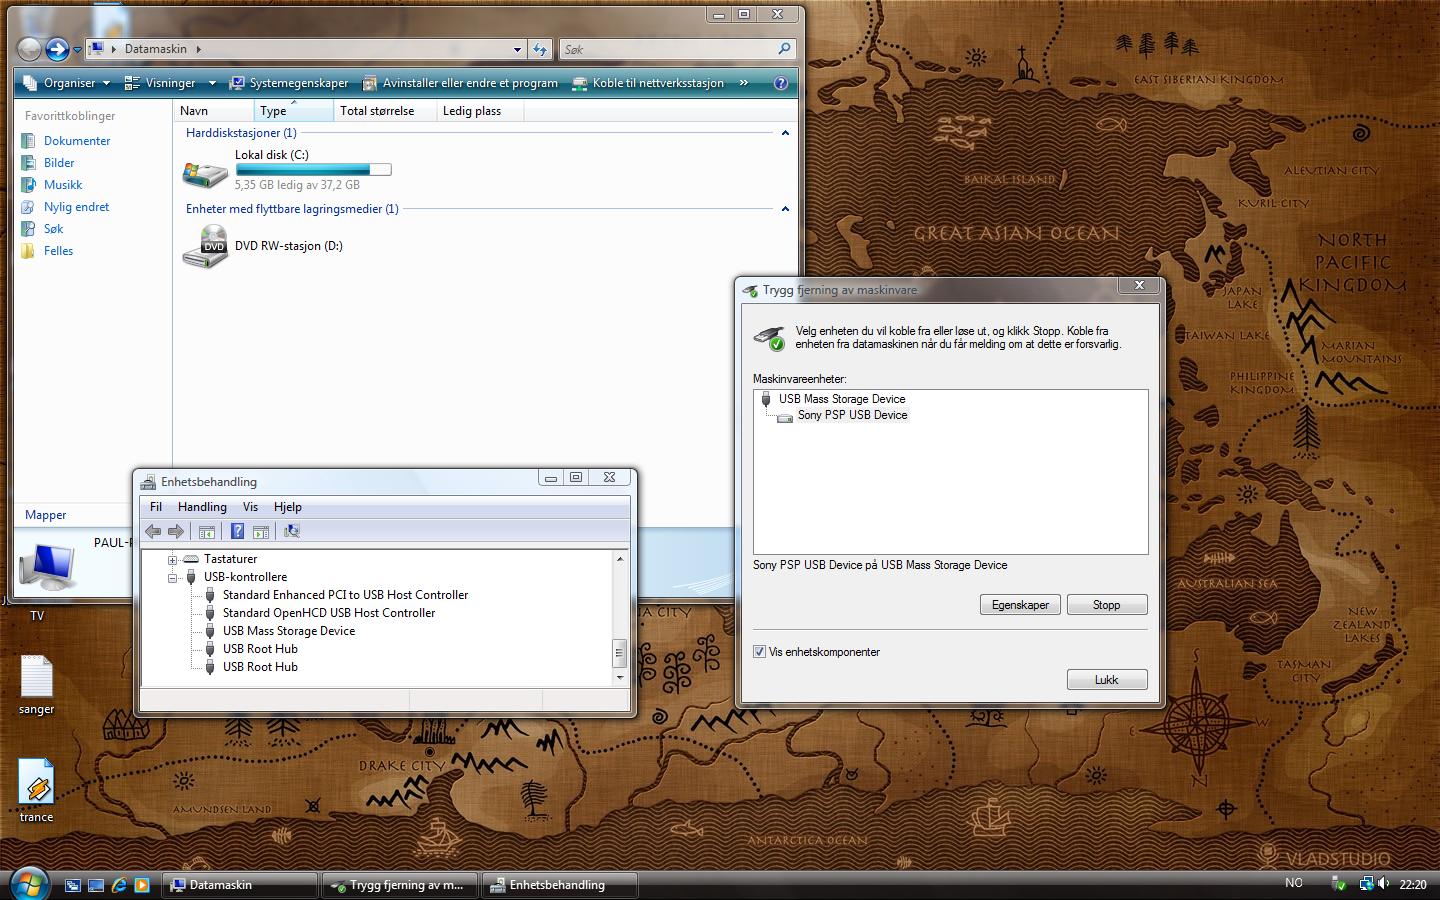Image resolution: width=1440 pixels, height=900 pixels.
Task: Open the recent pages dropdown beside the nav arrows
Action: tap(77, 49)
